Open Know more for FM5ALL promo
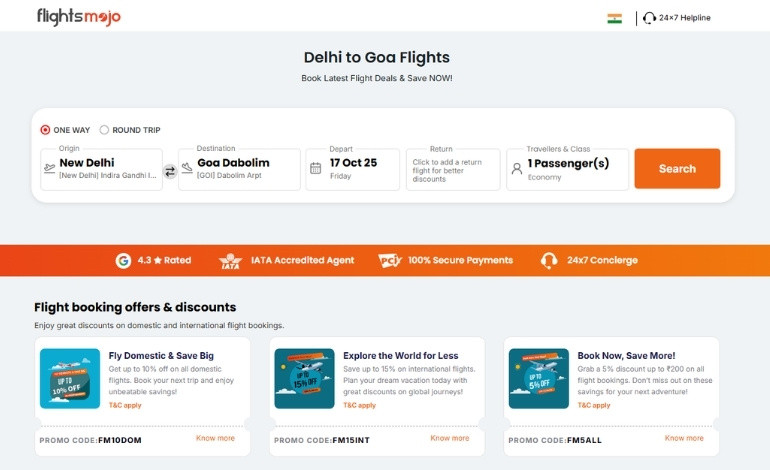 coord(684,438)
